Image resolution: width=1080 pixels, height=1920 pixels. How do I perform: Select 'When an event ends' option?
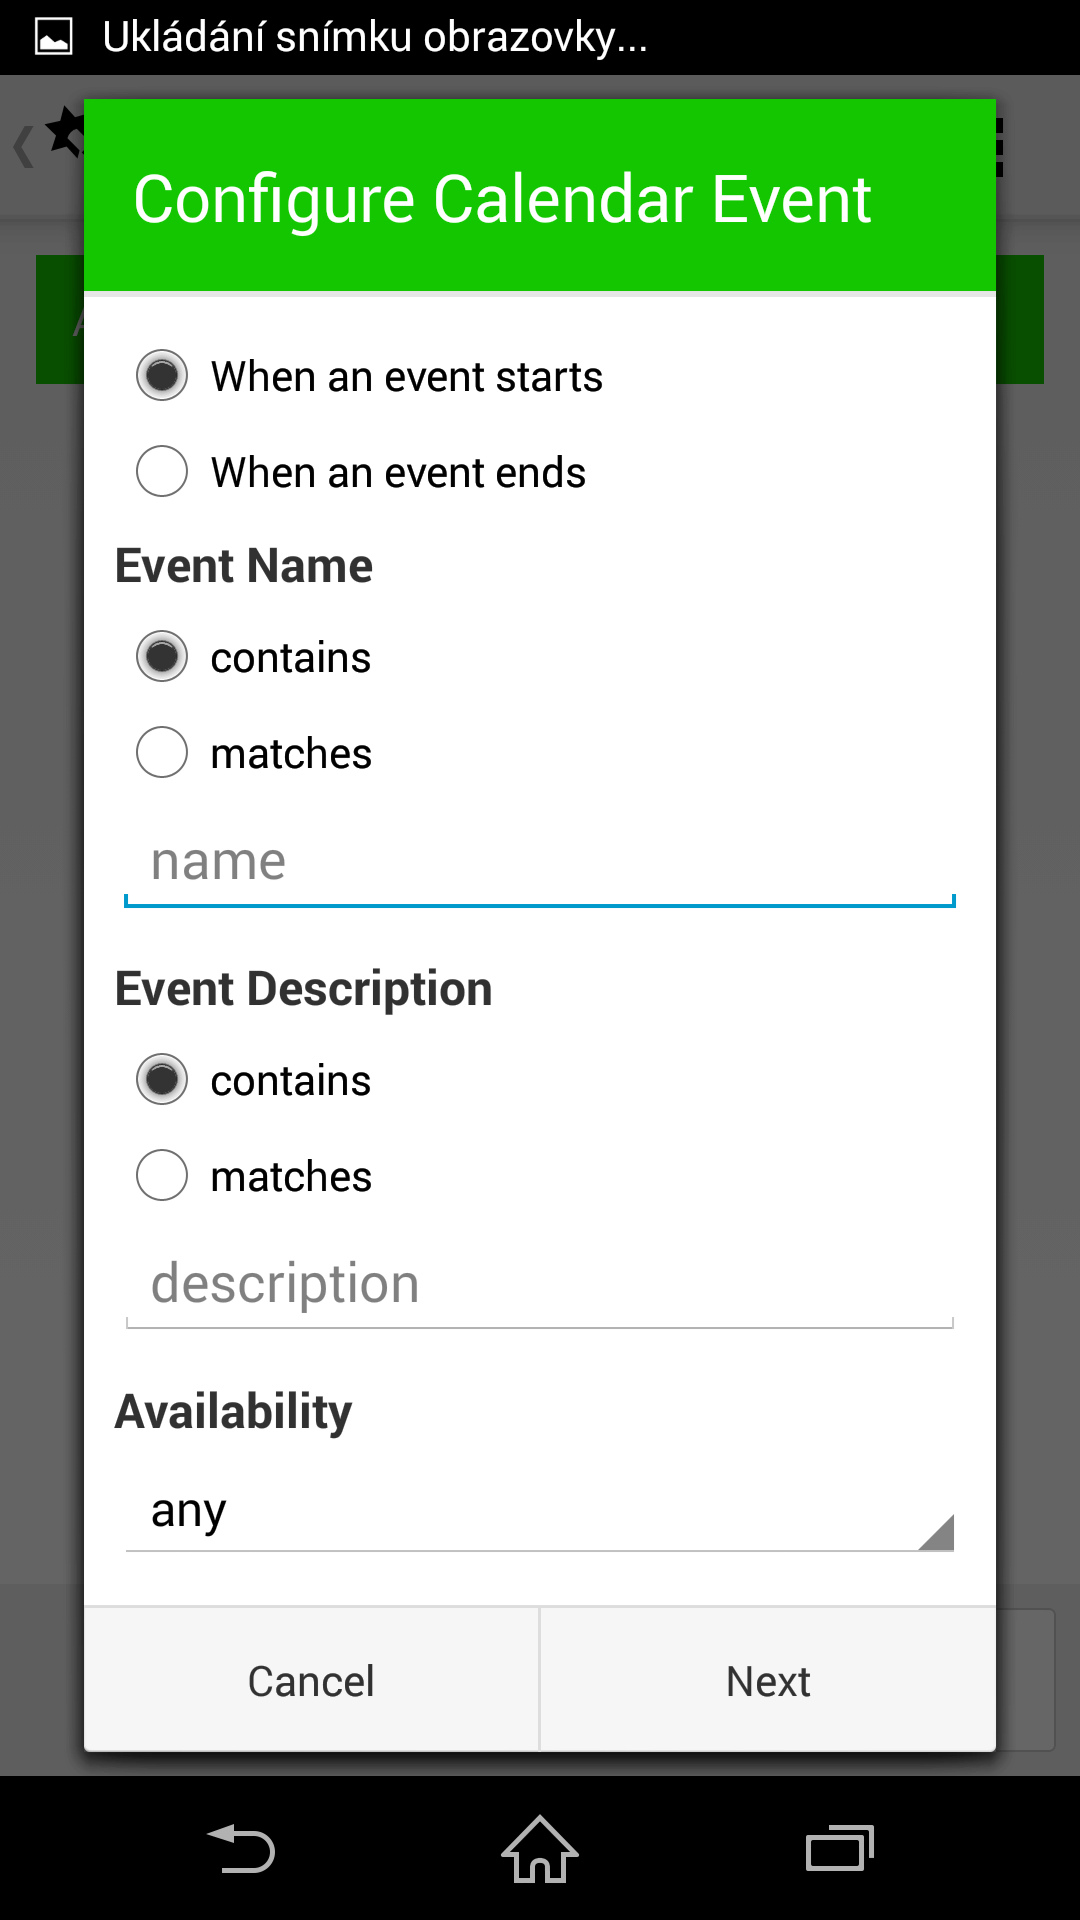tap(361, 472)
